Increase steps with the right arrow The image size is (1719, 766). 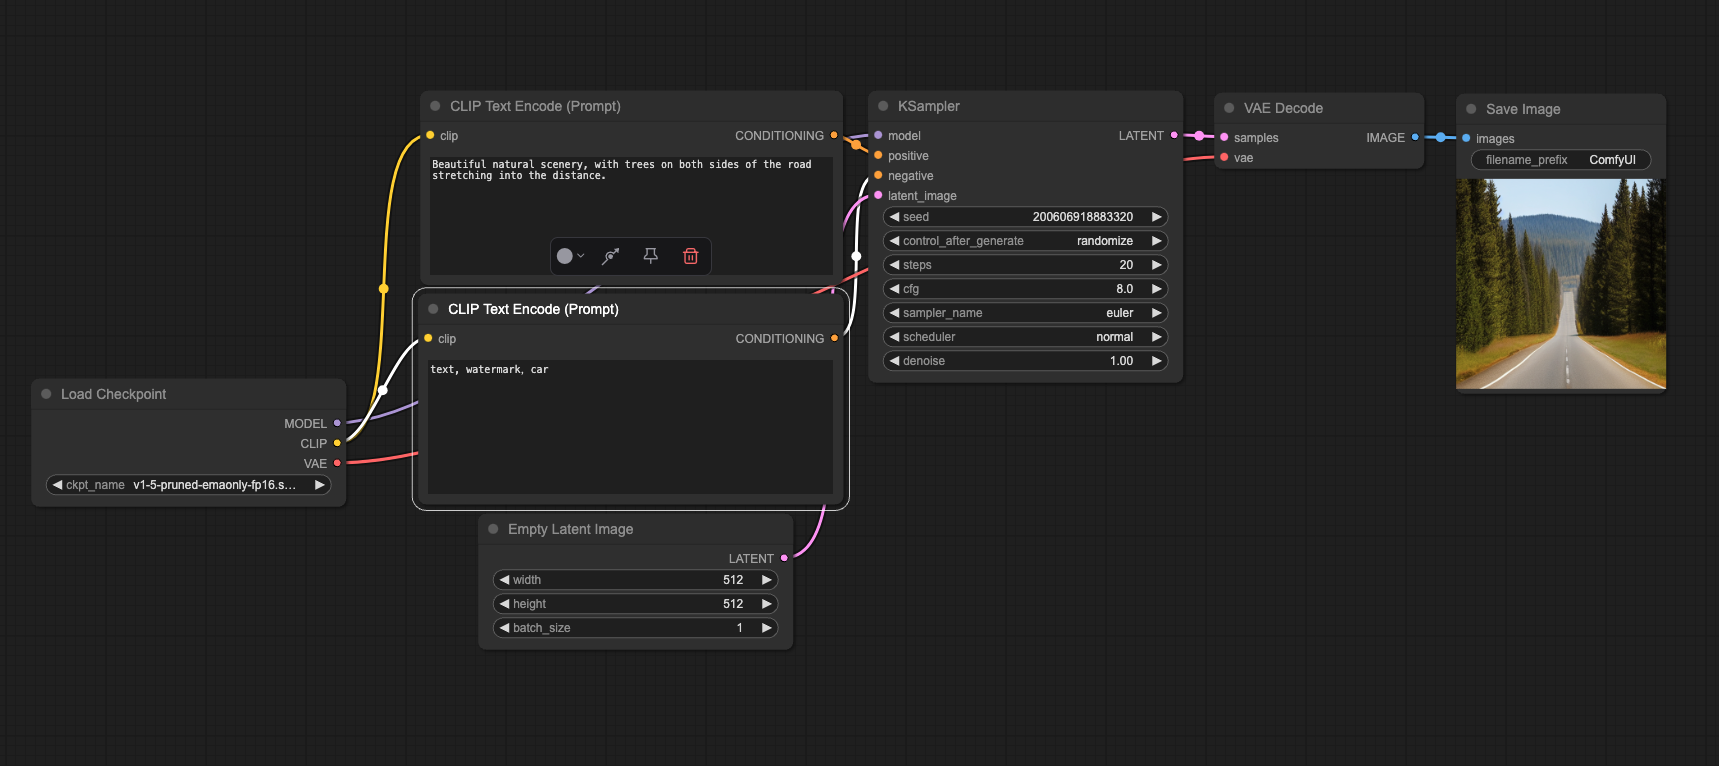coord(1157,265)
